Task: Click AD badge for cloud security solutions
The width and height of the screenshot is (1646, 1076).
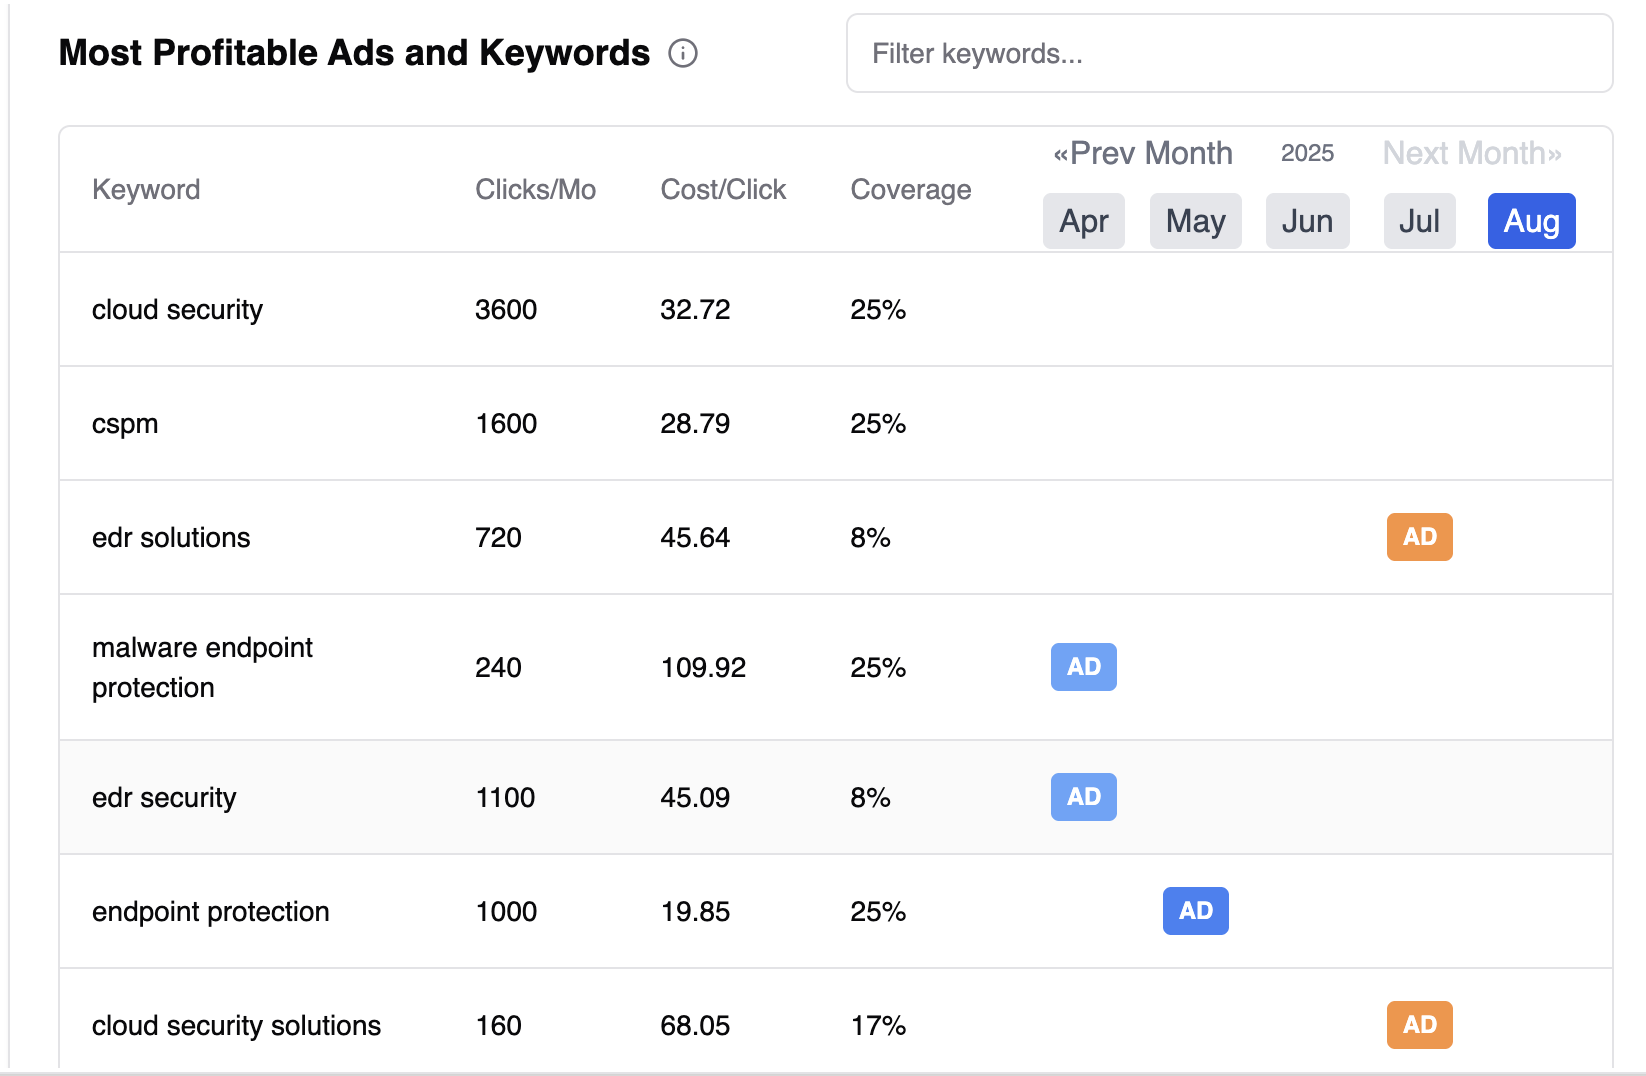Action: pos(1419,1025)
